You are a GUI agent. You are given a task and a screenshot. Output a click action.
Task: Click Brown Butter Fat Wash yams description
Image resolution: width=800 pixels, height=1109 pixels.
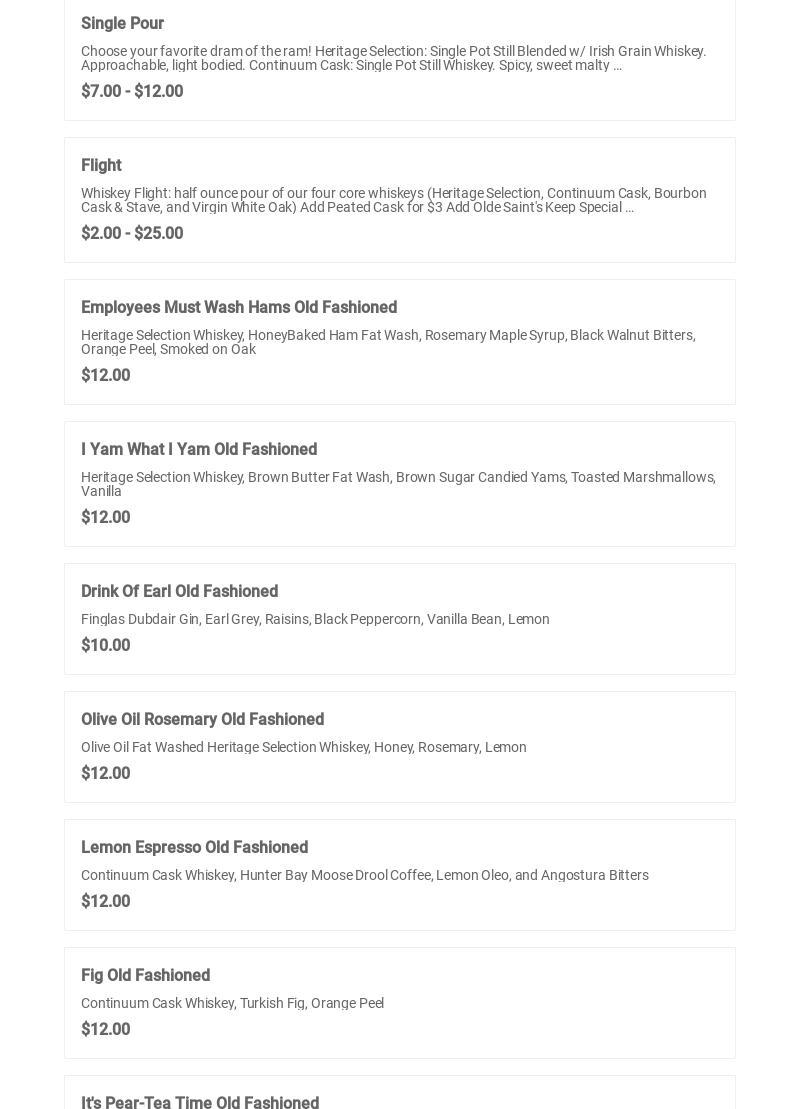(398, 484)
